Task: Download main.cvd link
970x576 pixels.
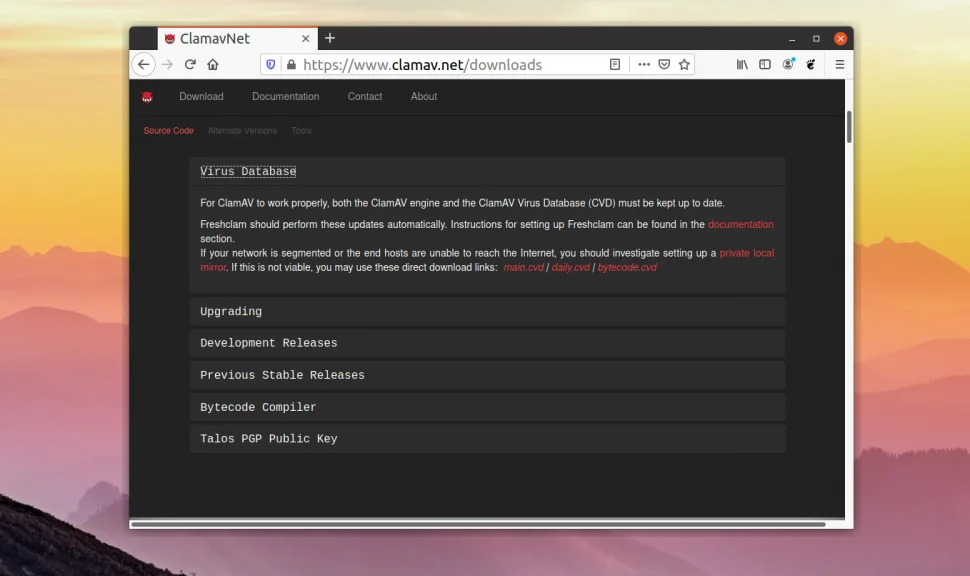Action: pos(523,267)
